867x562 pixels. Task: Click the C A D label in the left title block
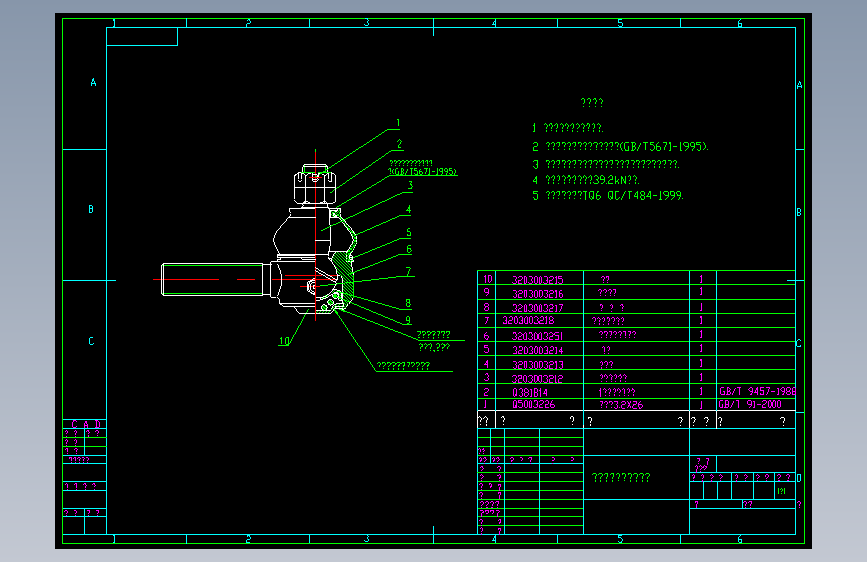click(x=86, y=424)
